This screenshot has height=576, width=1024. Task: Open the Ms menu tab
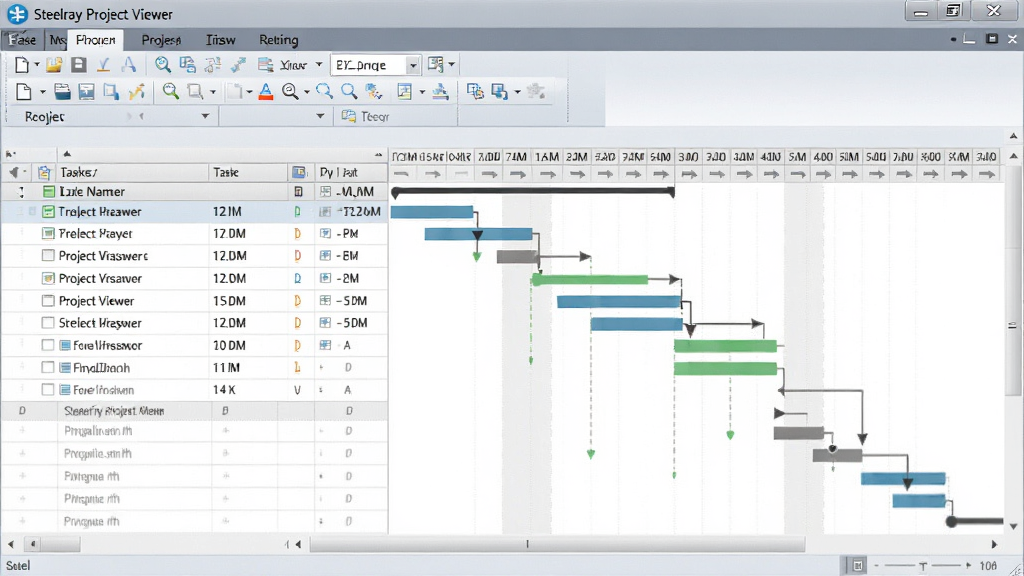[57, 40]
